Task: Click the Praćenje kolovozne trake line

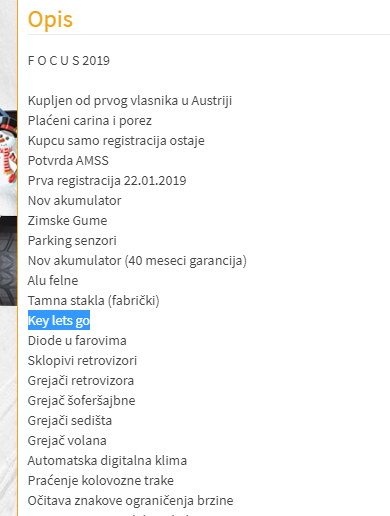Action: coord(101,481)
